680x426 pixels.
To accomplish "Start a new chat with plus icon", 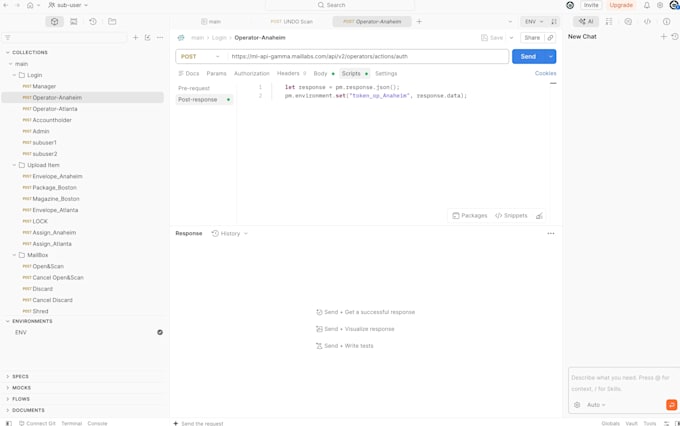I will click(x=663, y=37).
